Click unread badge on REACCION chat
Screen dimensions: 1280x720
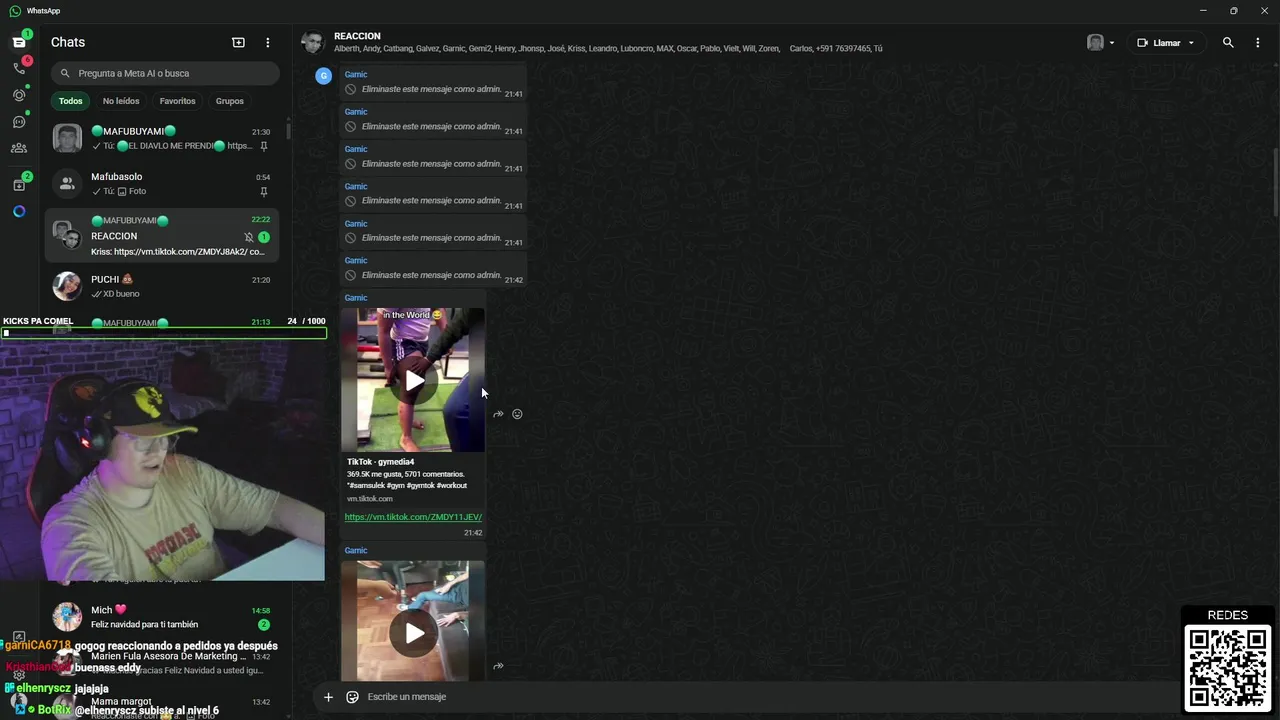click(x=264, y=237)
